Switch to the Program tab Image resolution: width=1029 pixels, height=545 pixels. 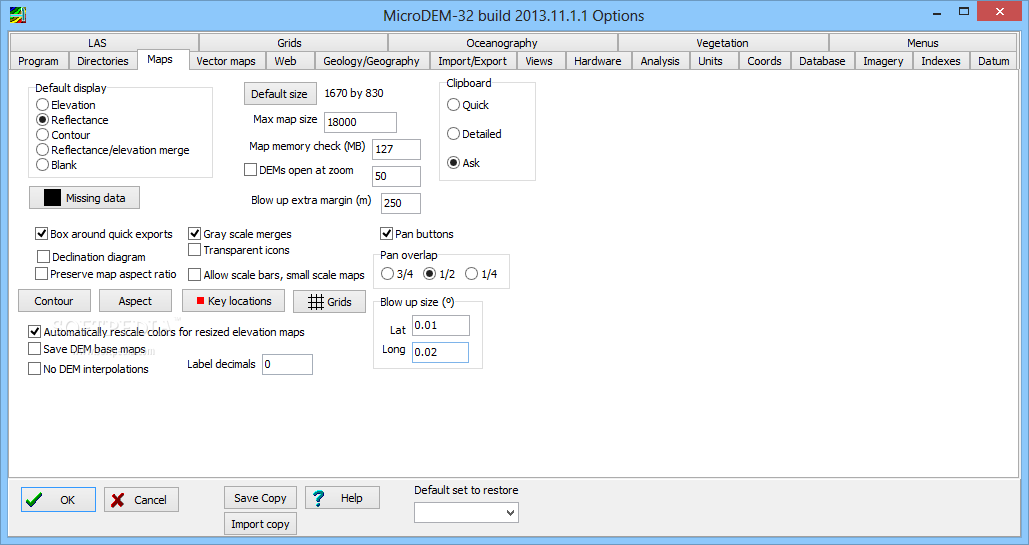(x=38, y=61)
